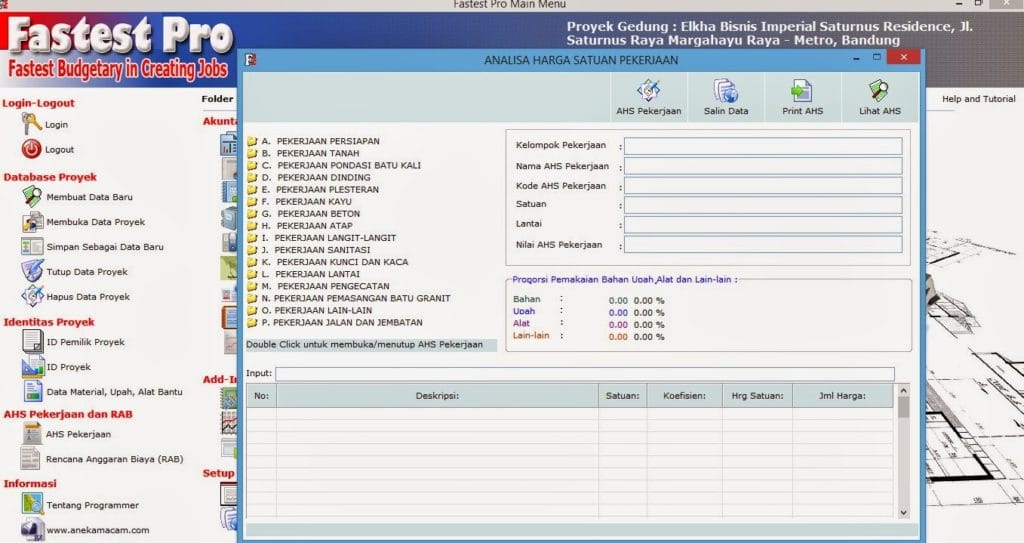Click the Nama AHS Pekerjaan input field
Viewport: 1024px width, 543px height.
[763, 166]
